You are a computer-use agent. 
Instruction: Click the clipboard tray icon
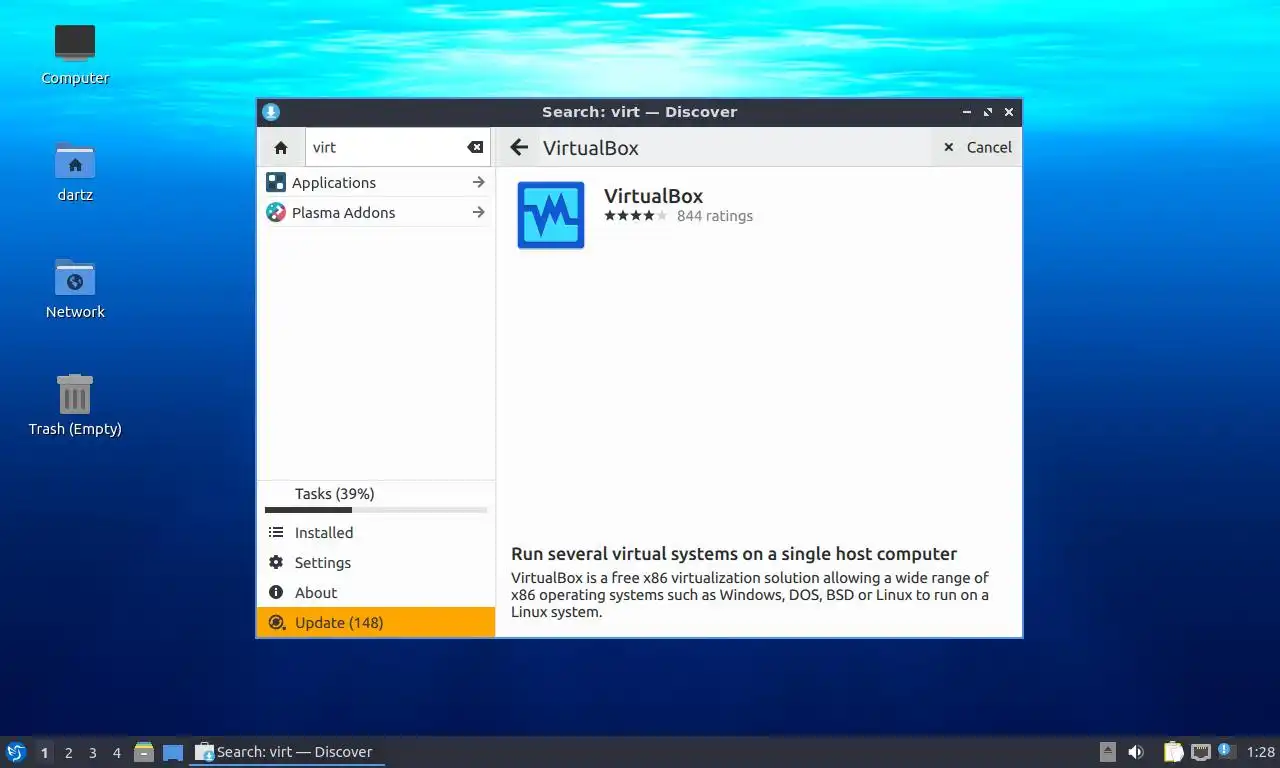1173,752
